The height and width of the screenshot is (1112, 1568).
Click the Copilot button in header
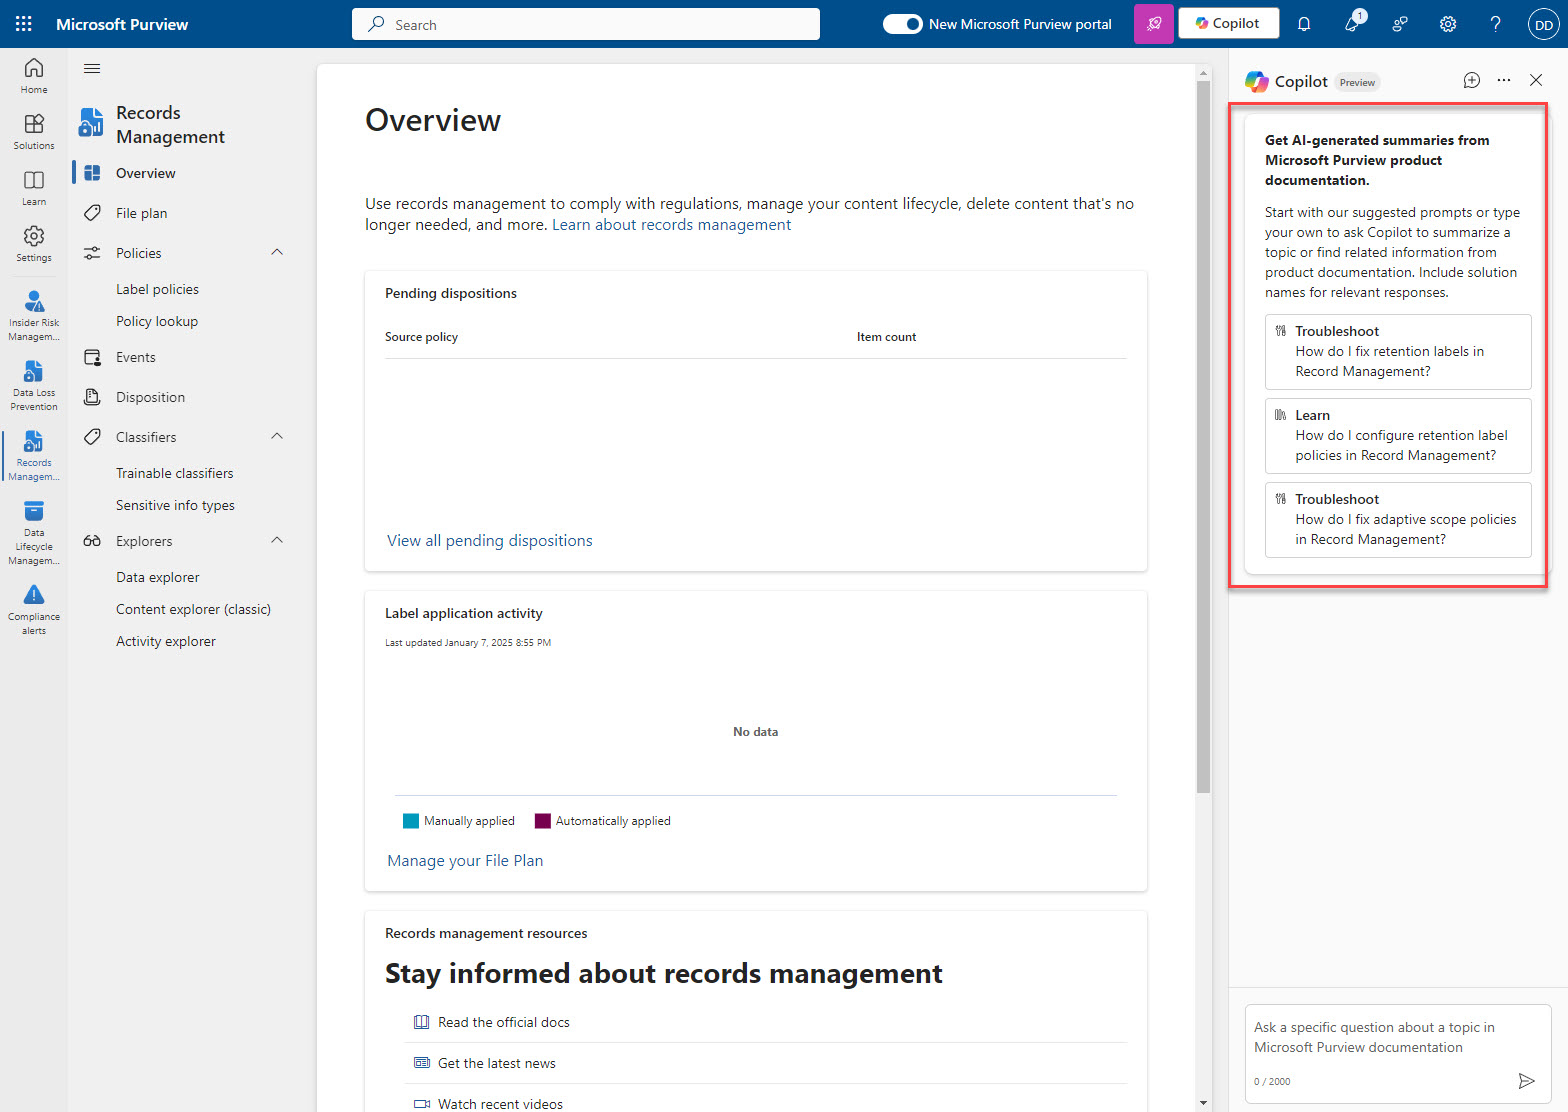1228,23
